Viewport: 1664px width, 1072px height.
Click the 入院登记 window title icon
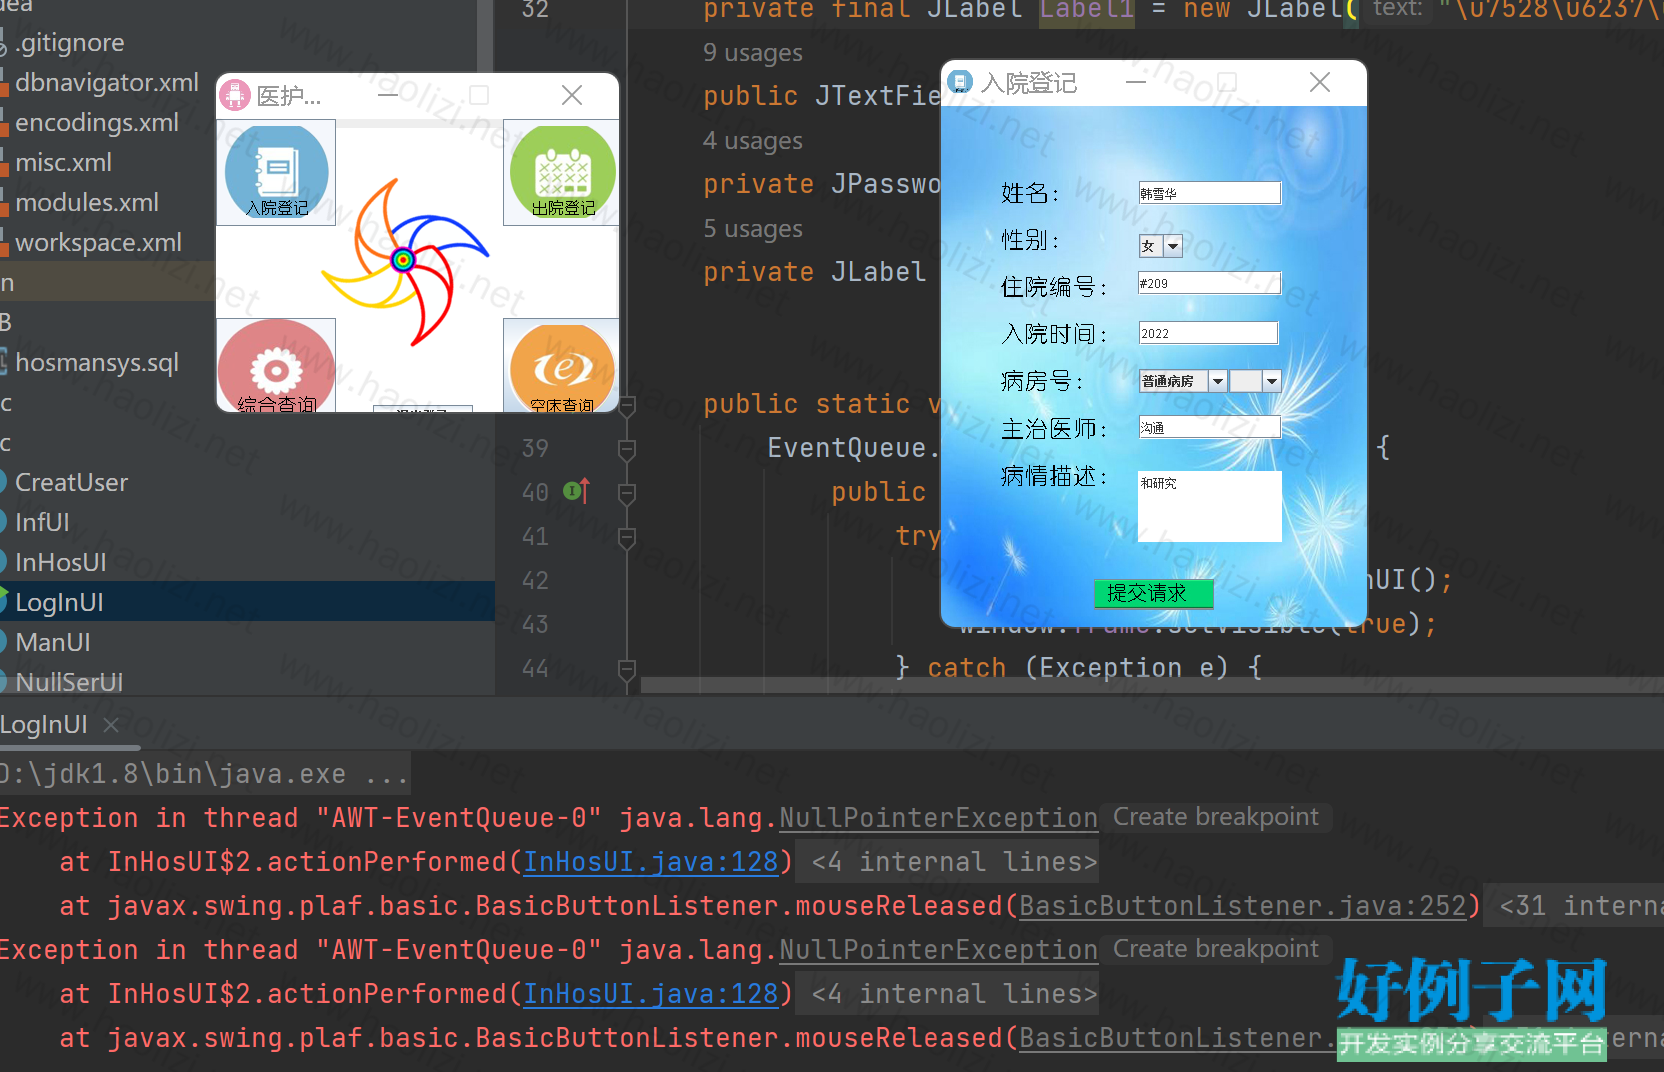(x=960, y=82)
